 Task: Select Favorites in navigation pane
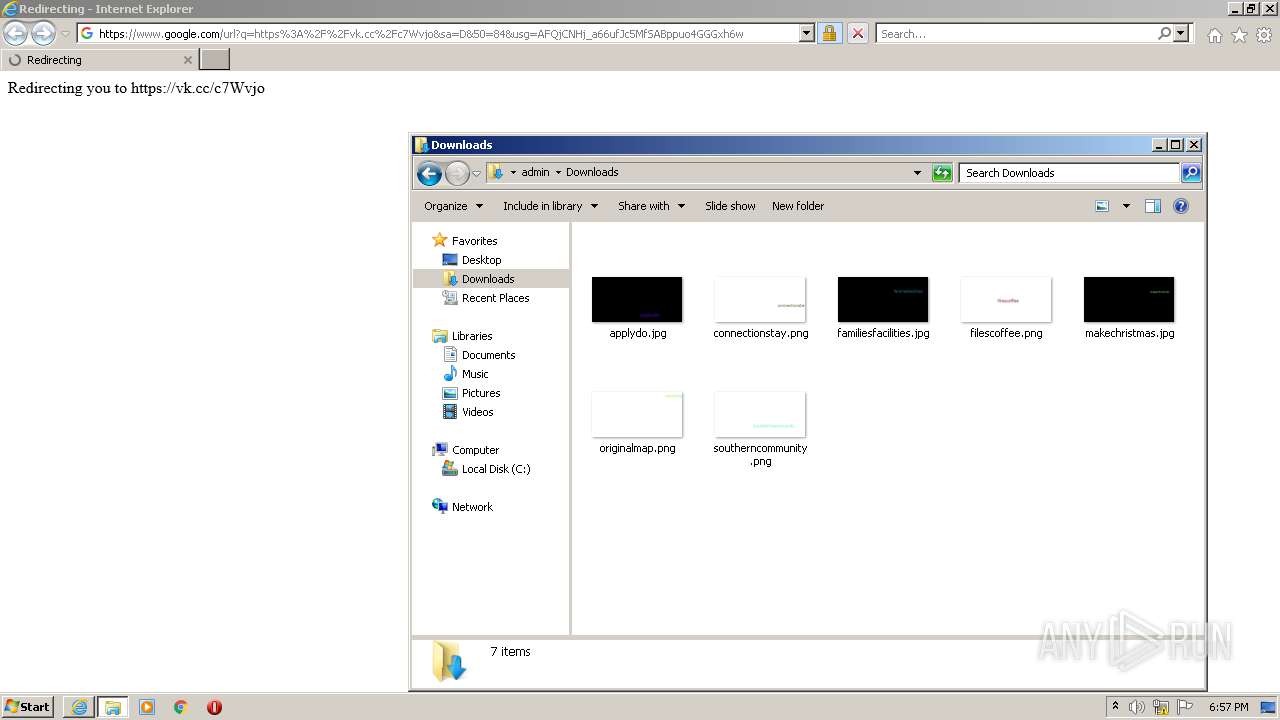pos(474,241)
